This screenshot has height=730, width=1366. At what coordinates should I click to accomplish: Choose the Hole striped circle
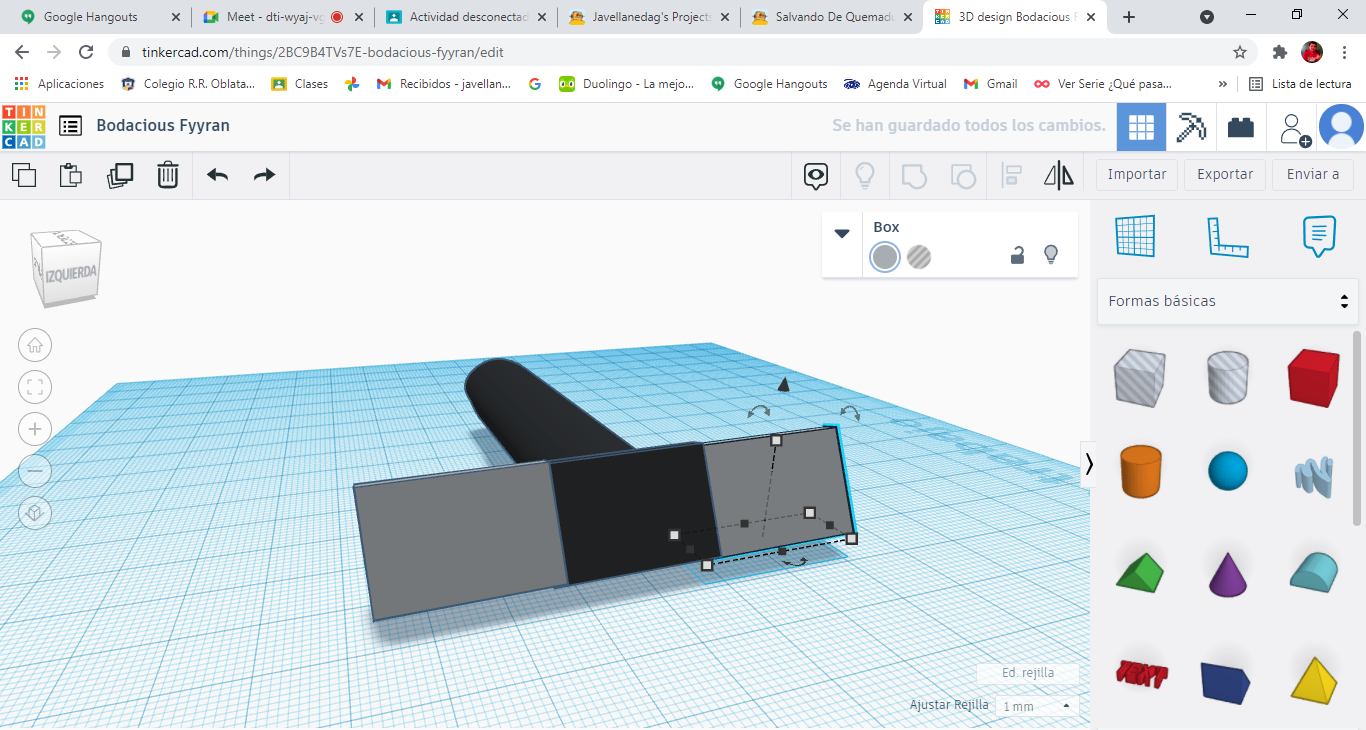(919, 257)
